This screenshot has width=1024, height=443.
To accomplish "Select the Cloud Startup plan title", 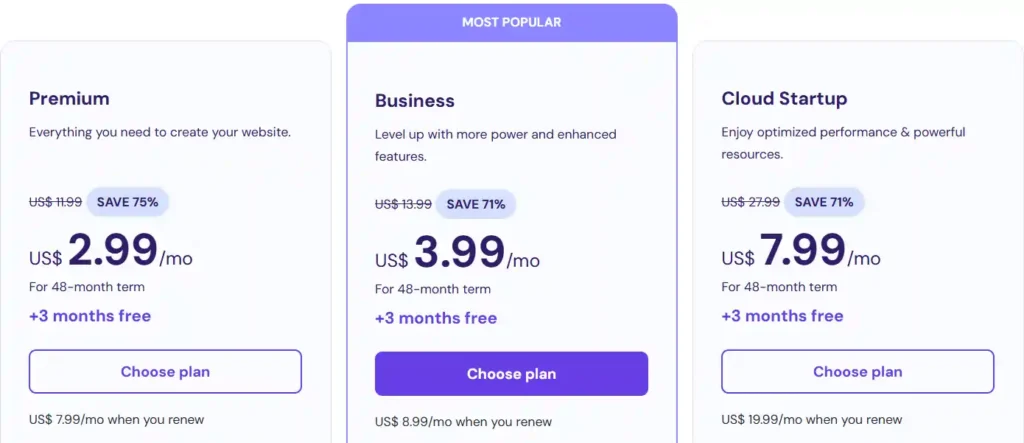I will click(x=783, y=99).
